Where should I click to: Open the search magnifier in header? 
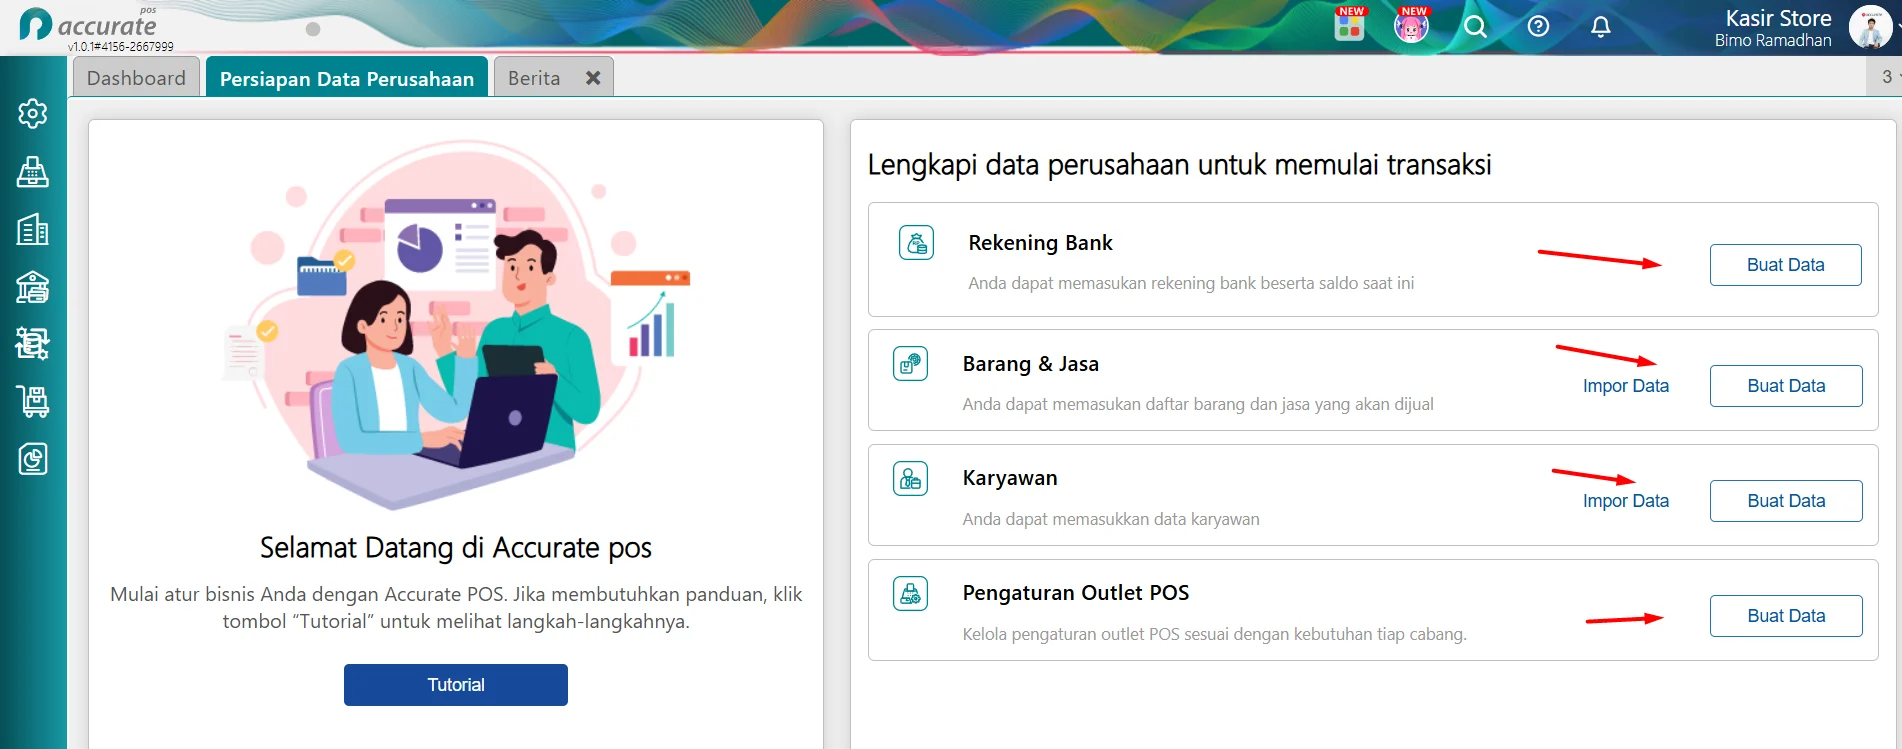pyautogui.click(x=1476, y=27)
